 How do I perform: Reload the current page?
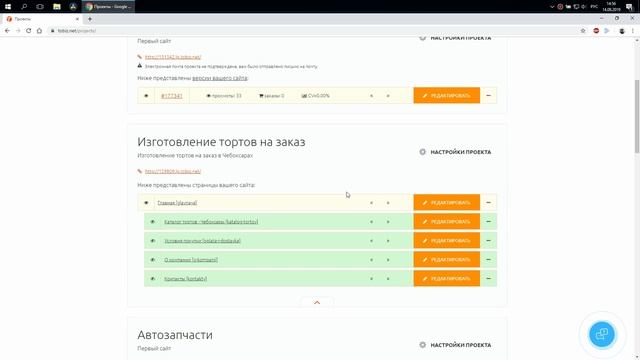tap(28, 31)
